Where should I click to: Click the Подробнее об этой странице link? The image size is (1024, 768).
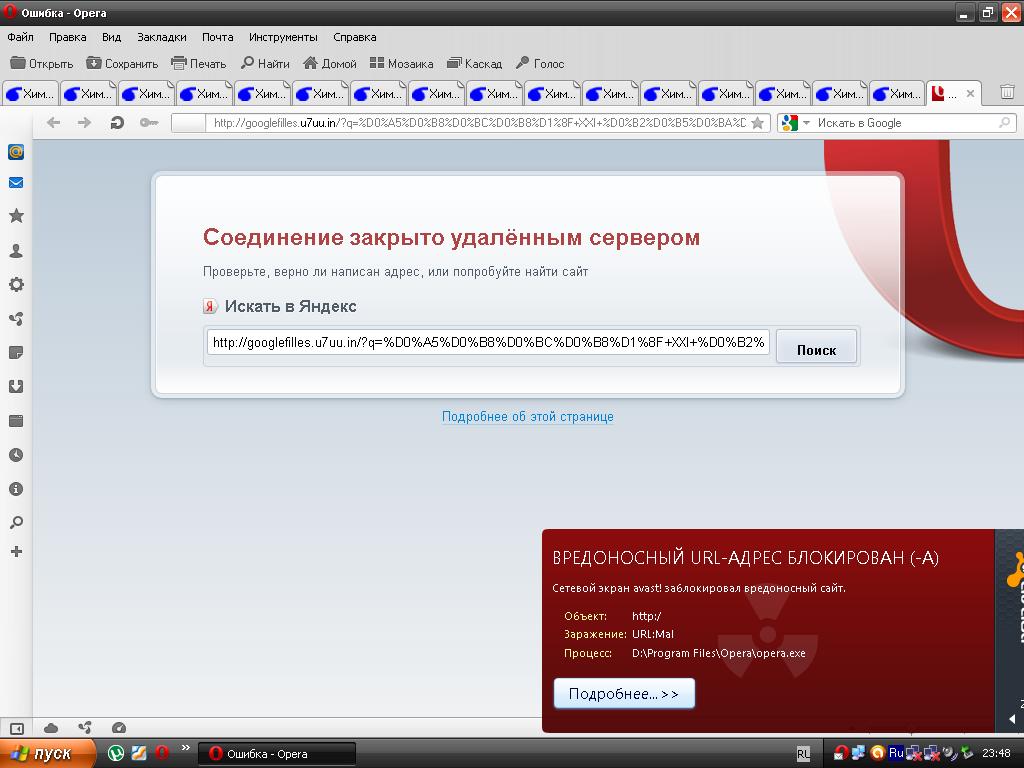point(527,417)
